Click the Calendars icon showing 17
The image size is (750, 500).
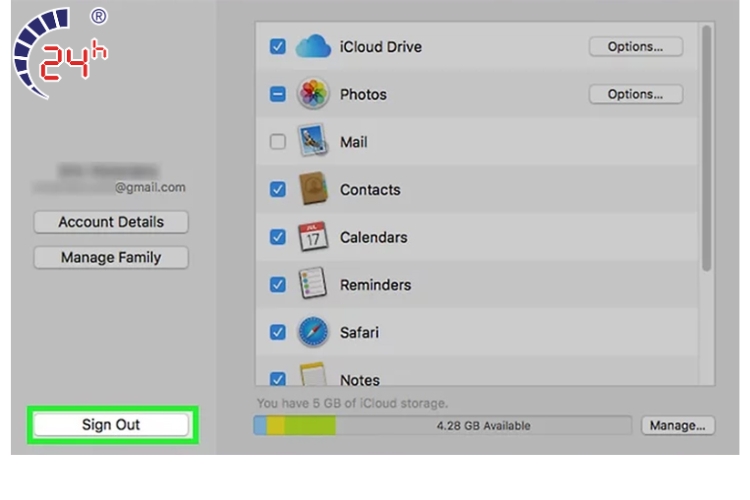313,236
